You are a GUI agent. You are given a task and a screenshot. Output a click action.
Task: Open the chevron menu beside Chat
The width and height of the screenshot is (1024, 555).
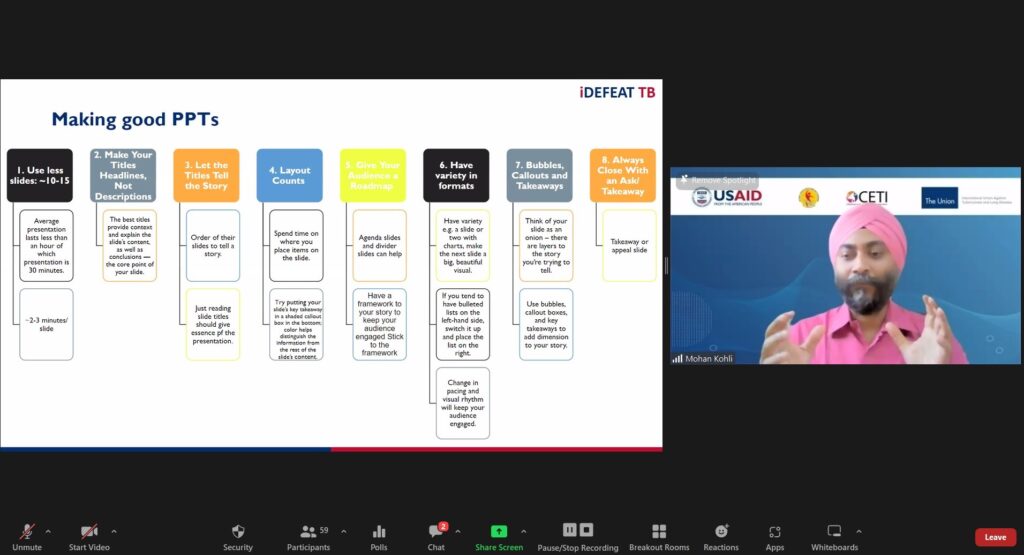[460, 531]
